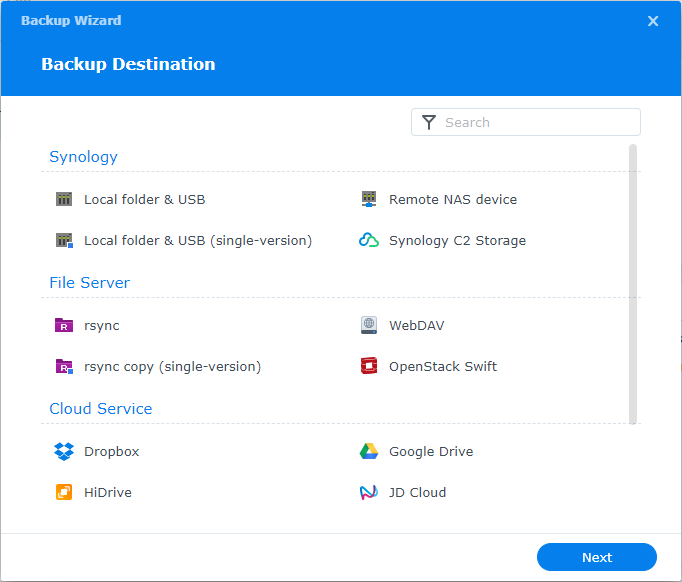Choose the Synology C2 Storage cloud icon
Image resolution: width=682 pixels, height=582 pixels.
[369, 240]
